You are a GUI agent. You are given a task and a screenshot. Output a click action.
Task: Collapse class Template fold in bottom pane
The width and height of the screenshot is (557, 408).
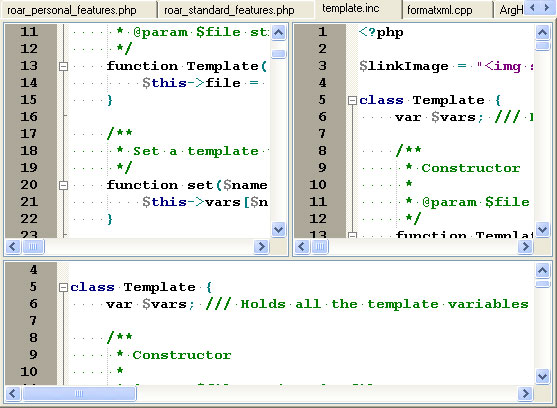[63, 287]
